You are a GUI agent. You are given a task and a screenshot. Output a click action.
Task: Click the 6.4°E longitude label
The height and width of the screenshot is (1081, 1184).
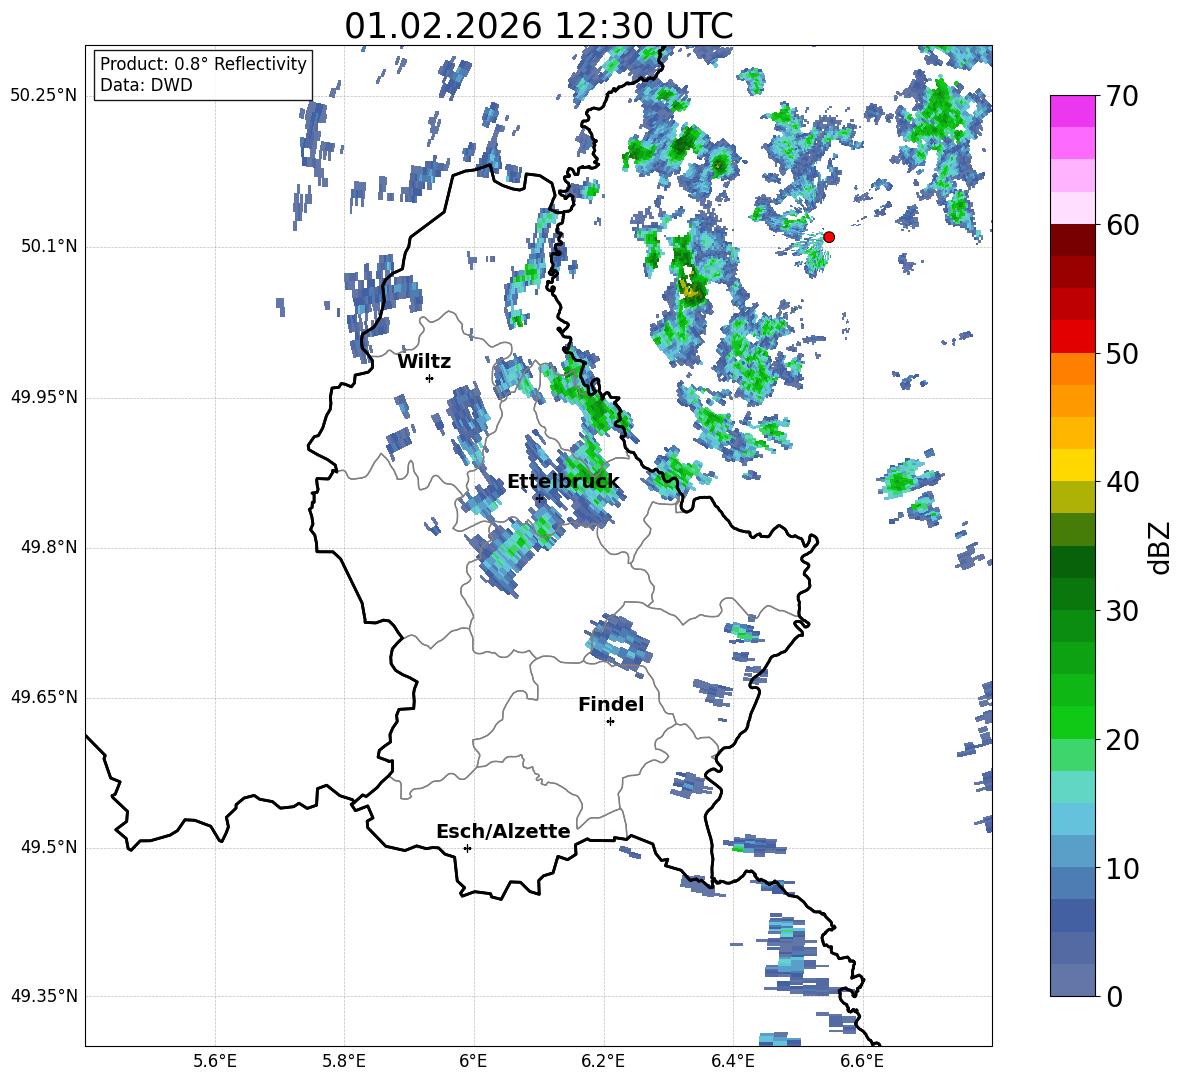(x=732, y=1061)
